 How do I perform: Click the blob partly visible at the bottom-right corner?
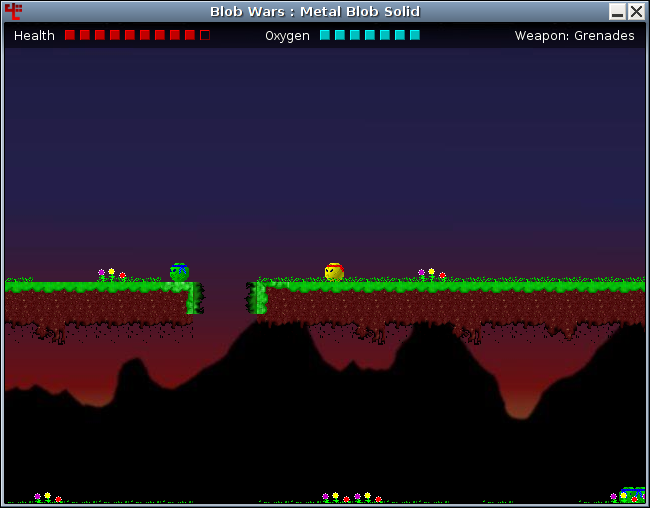(x=632, y=495)
